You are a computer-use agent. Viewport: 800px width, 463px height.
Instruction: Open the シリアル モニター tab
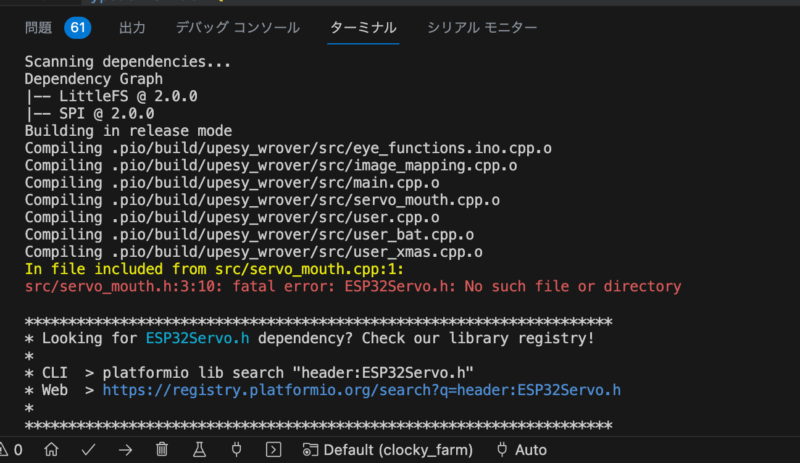click(x=482, y=28)
